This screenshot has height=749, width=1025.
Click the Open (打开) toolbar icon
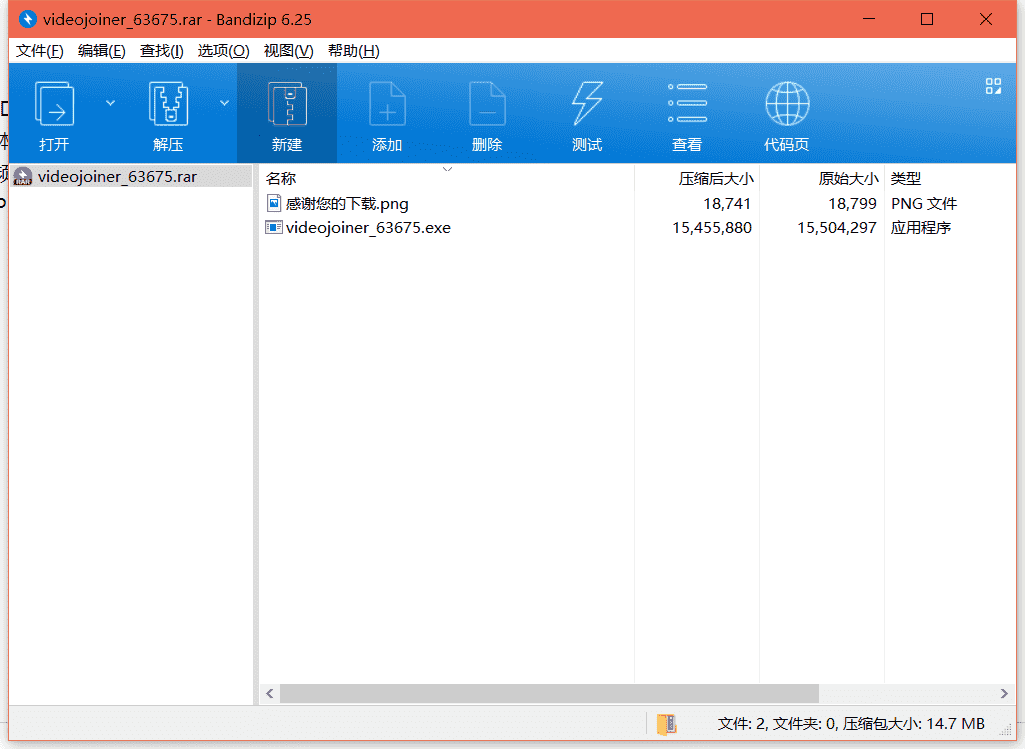[54, 103]
